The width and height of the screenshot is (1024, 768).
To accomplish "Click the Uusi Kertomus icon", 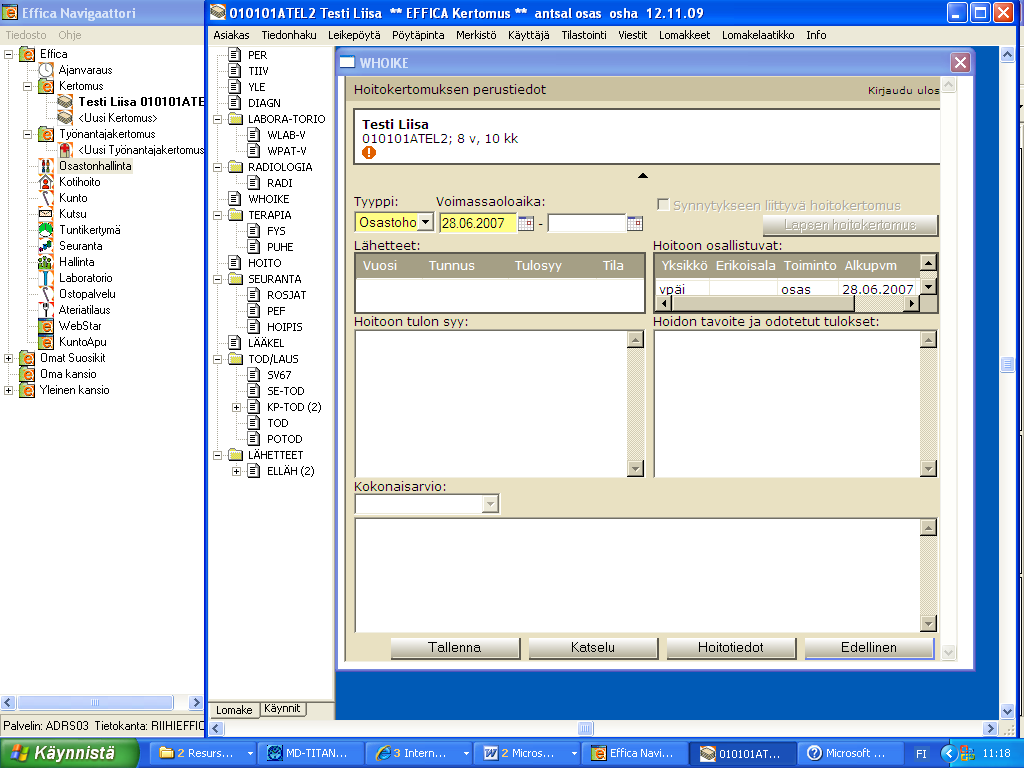I will click(x=65, y=118).
